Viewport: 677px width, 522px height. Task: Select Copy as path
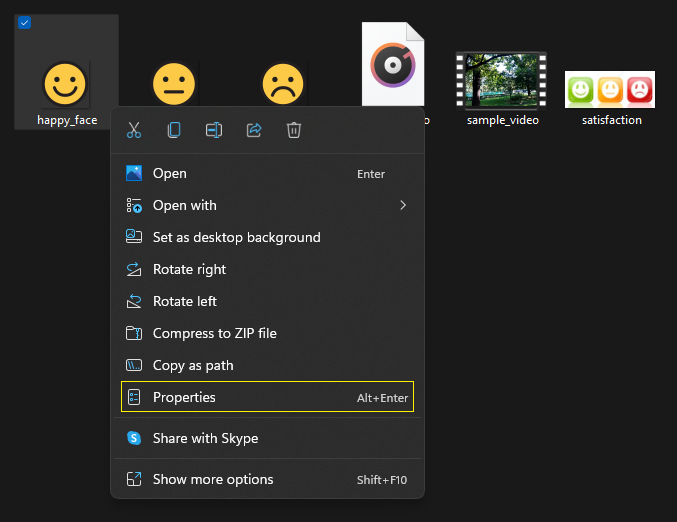[267, 365]
